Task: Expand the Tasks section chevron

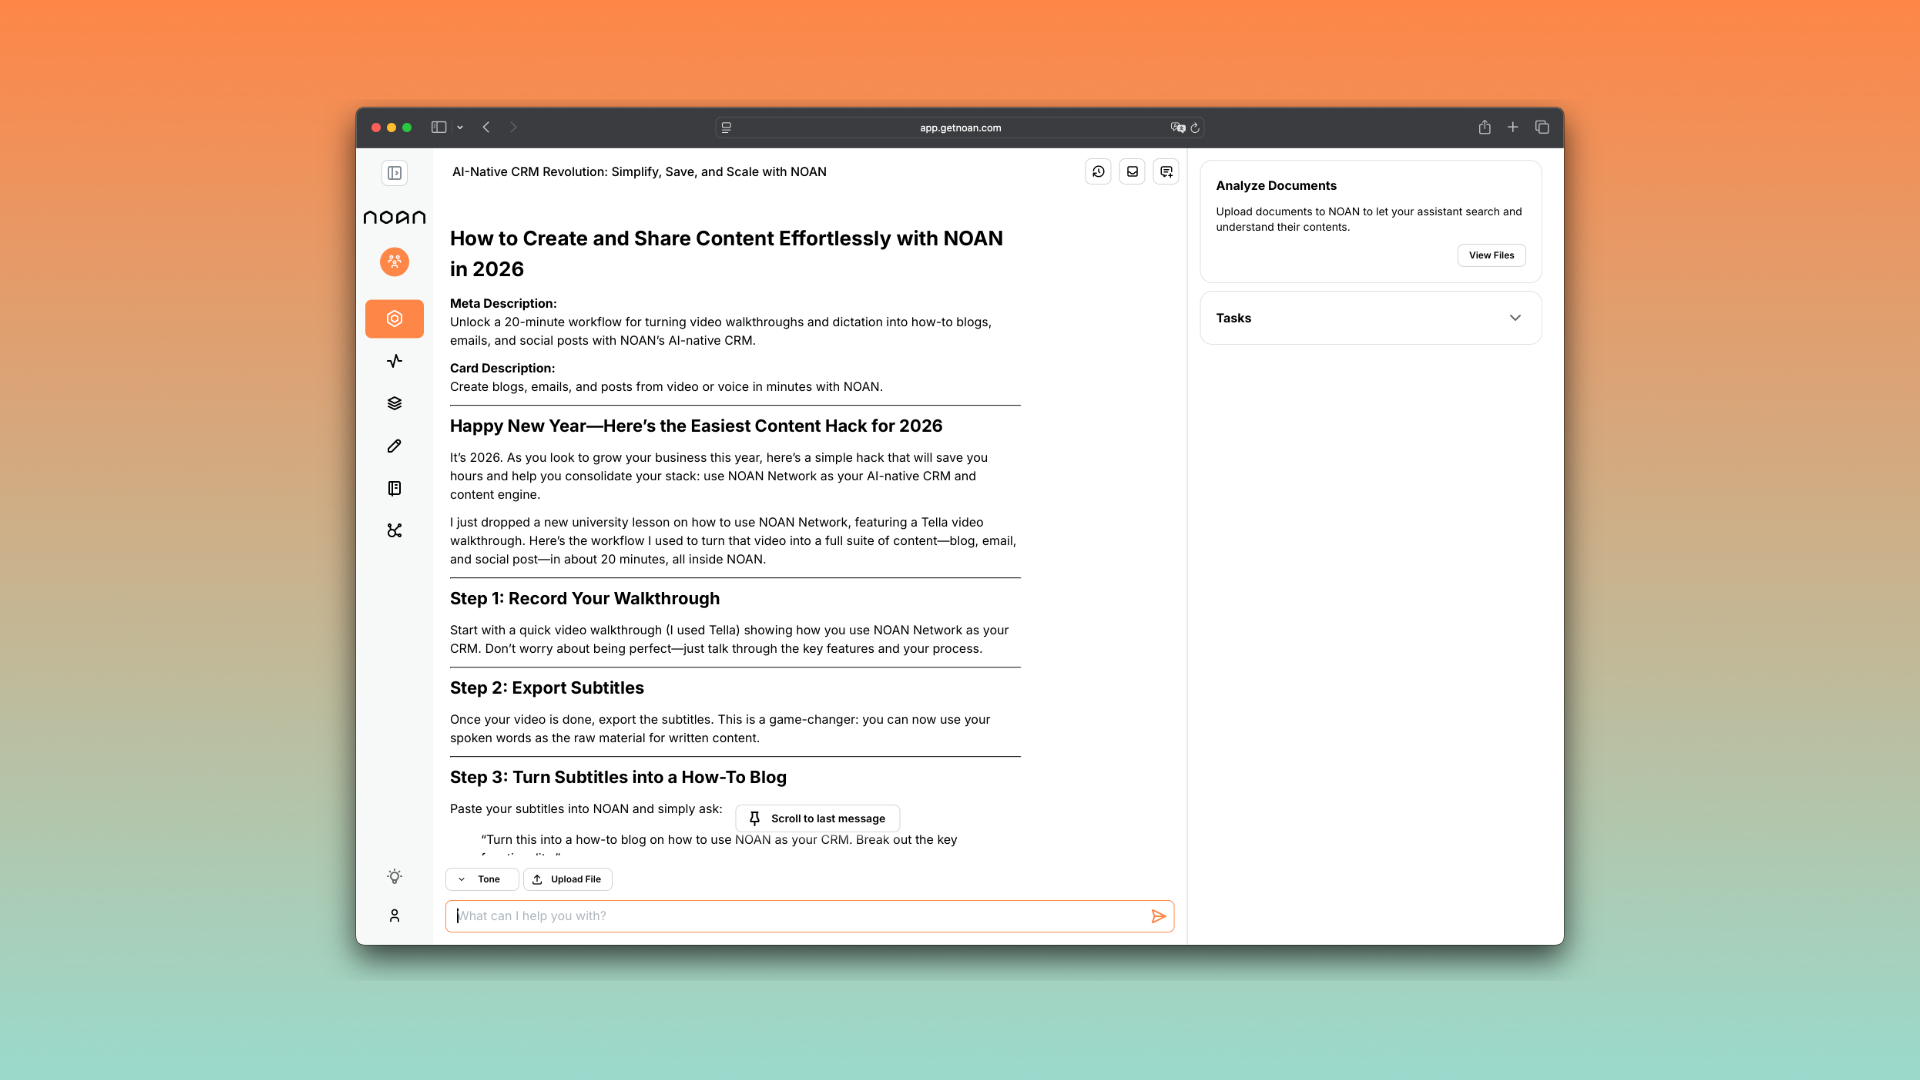Action: [1515, 318]
